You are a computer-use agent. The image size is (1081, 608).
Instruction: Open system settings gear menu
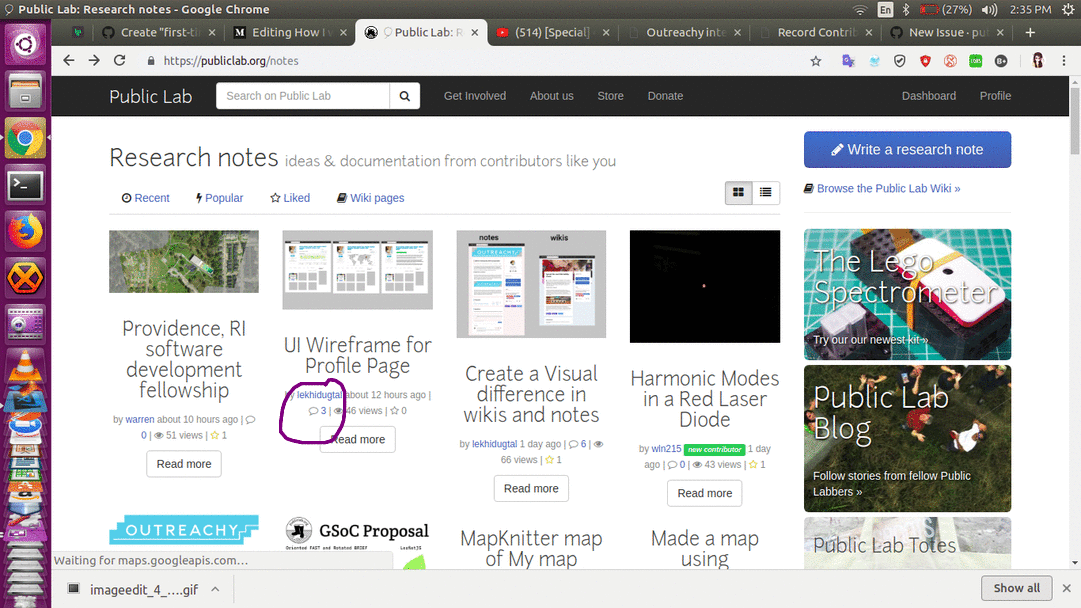click(x=1068, y=10)
